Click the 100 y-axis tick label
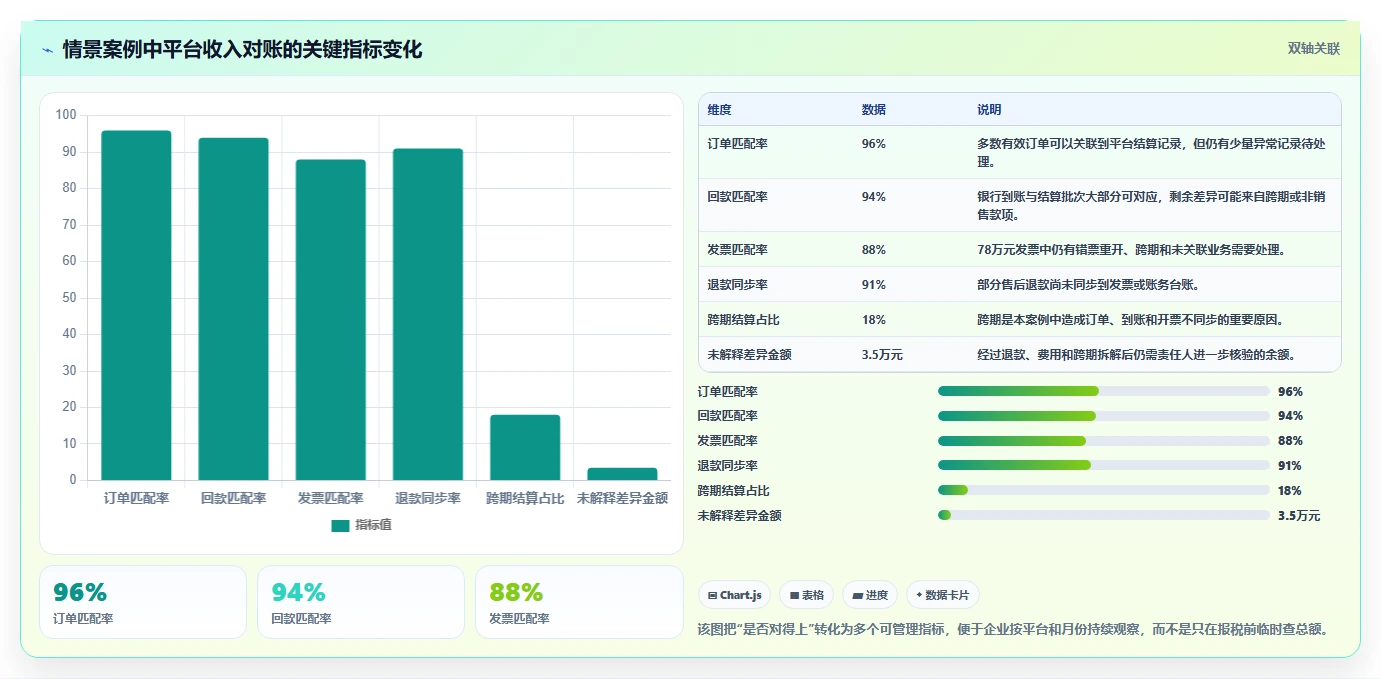 pyautogui.click(x=66, y=115)
